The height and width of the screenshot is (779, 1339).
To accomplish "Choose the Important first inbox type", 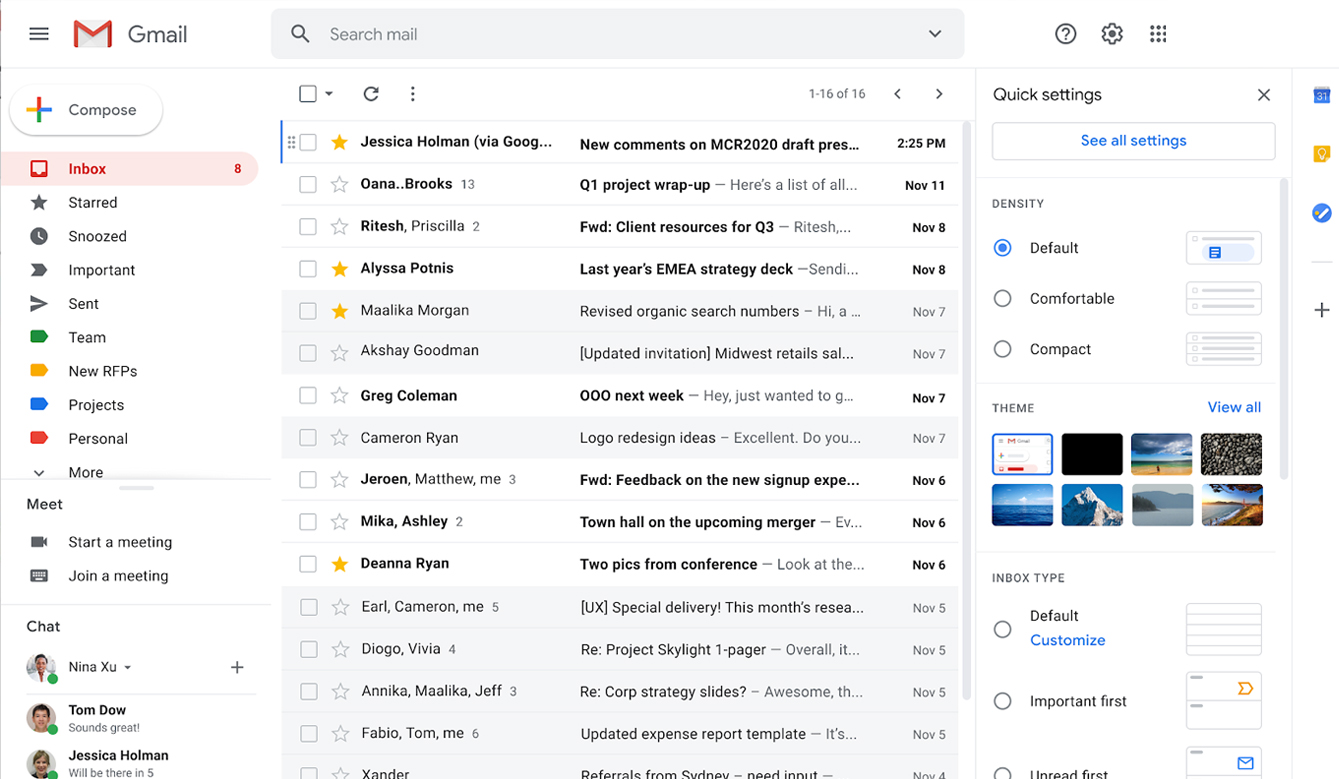I will tap(1003, 702).
